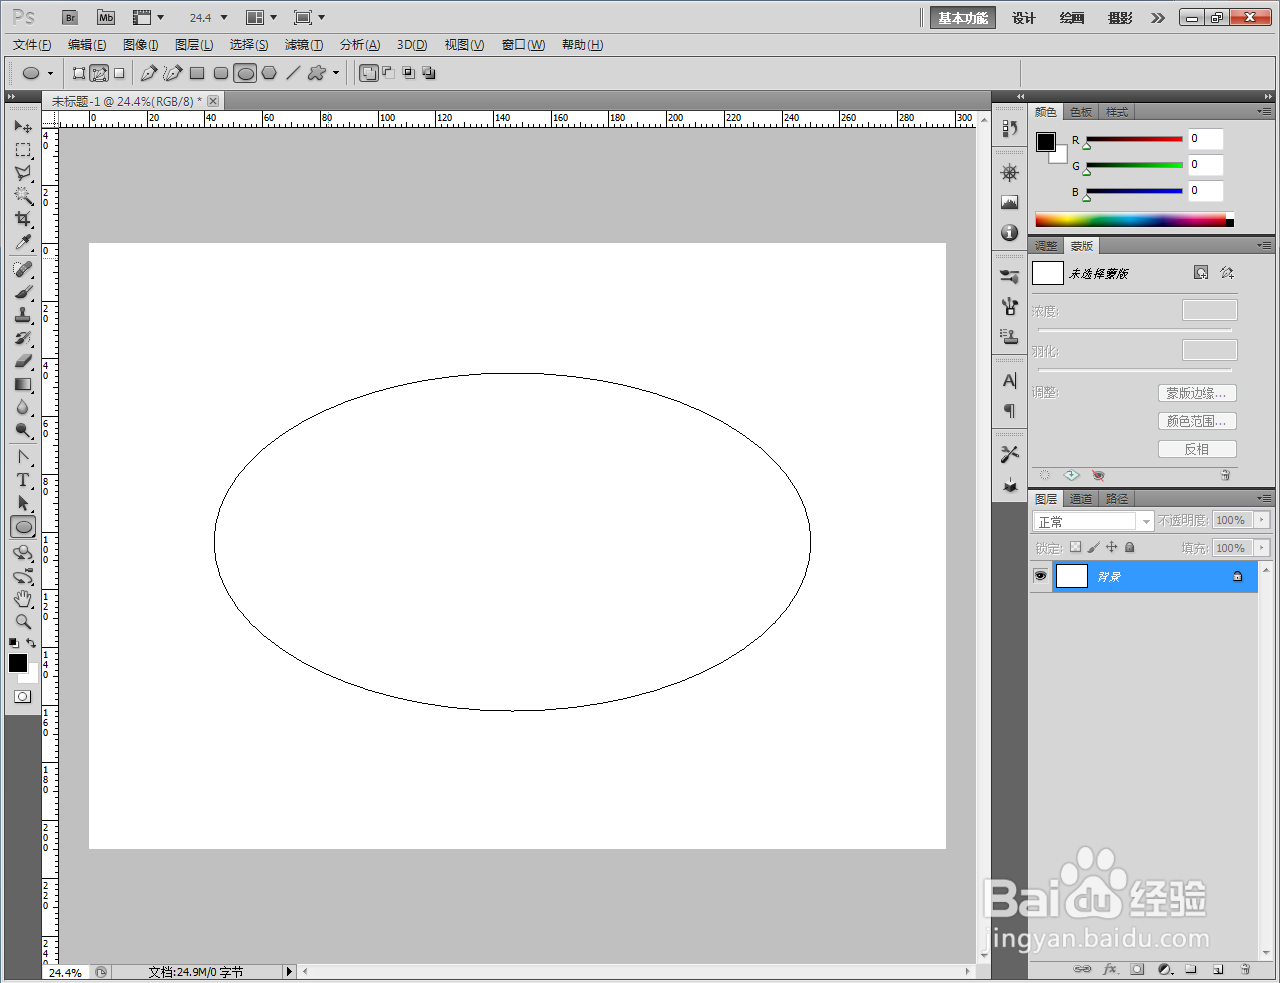This screenshot has width=1280, height=983.
Task: Select the Zoom tool in toolbox
Action: click(23, 622)
